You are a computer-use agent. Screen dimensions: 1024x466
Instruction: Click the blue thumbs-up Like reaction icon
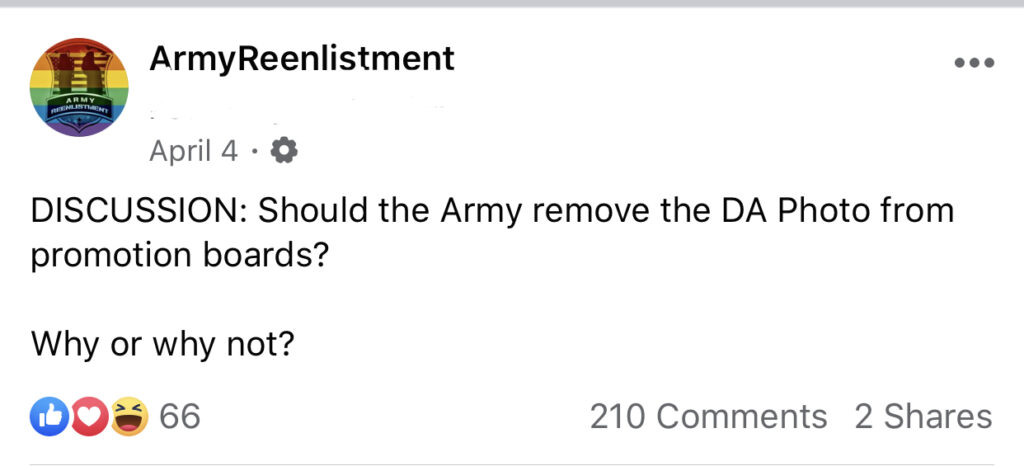coord(49,416)
